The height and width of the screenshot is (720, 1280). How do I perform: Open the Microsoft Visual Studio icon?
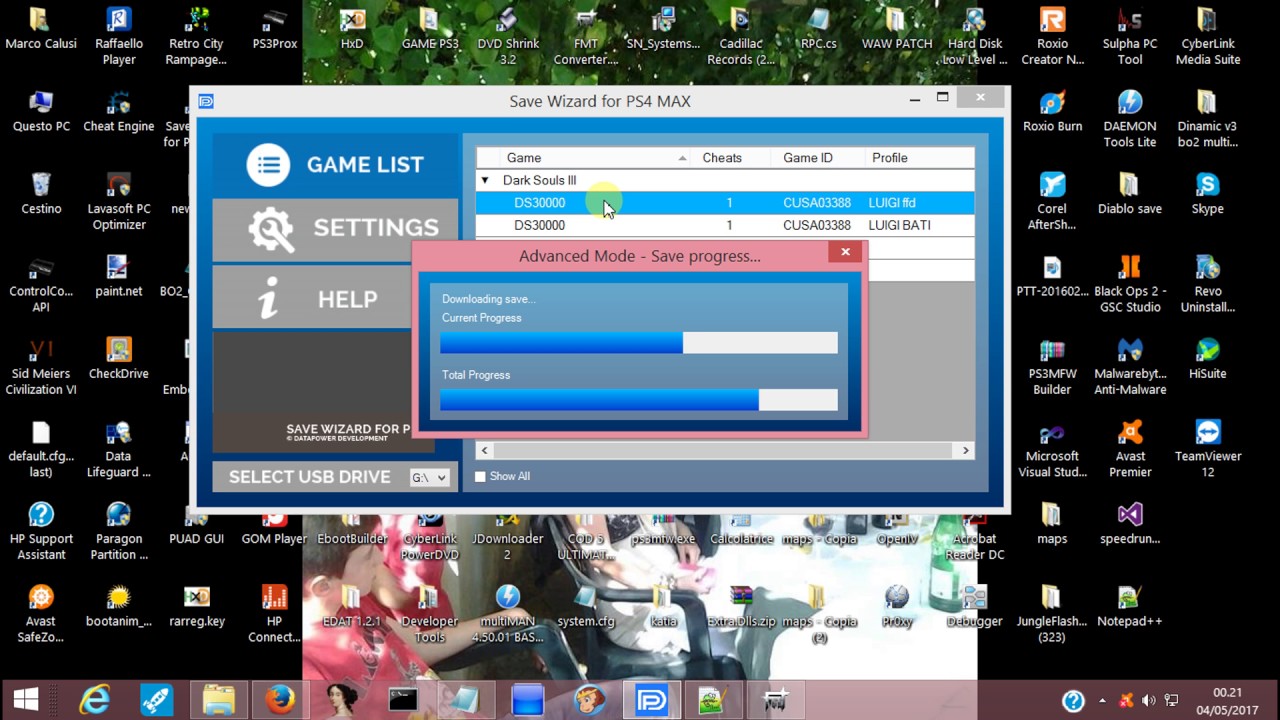(x=1052, y=448)
